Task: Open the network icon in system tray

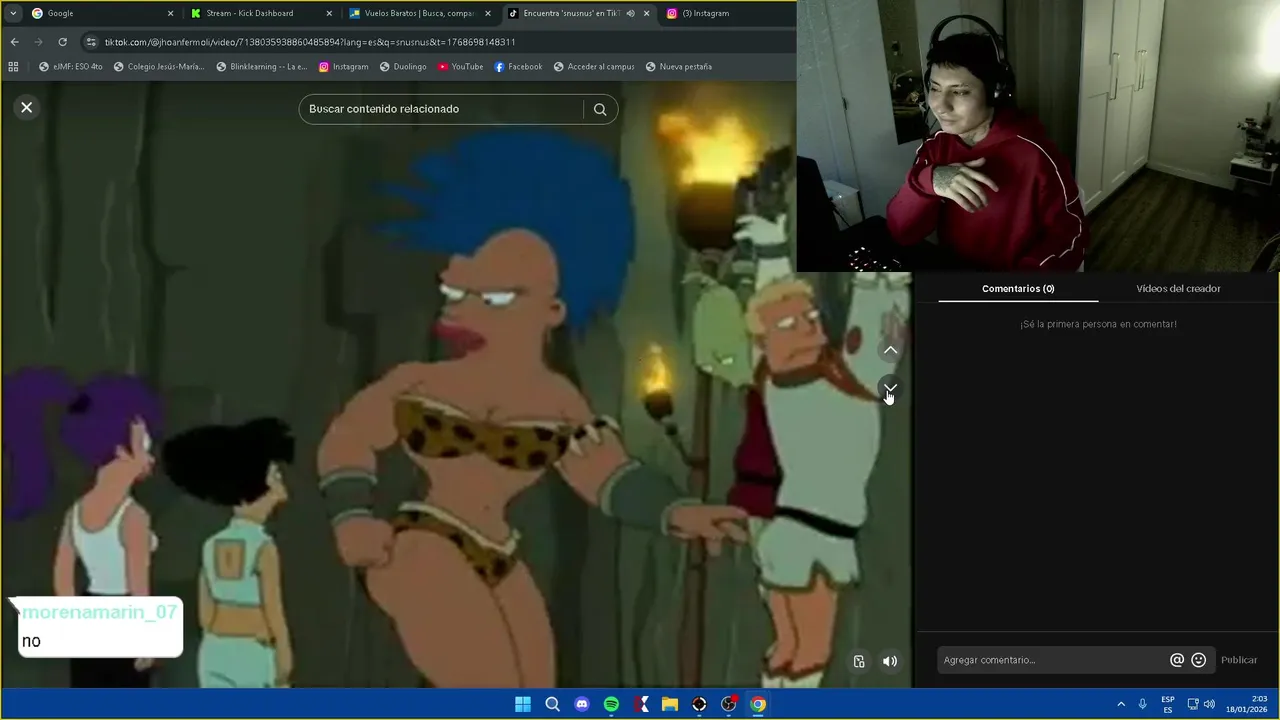Action: click(x=1193, y=704)
